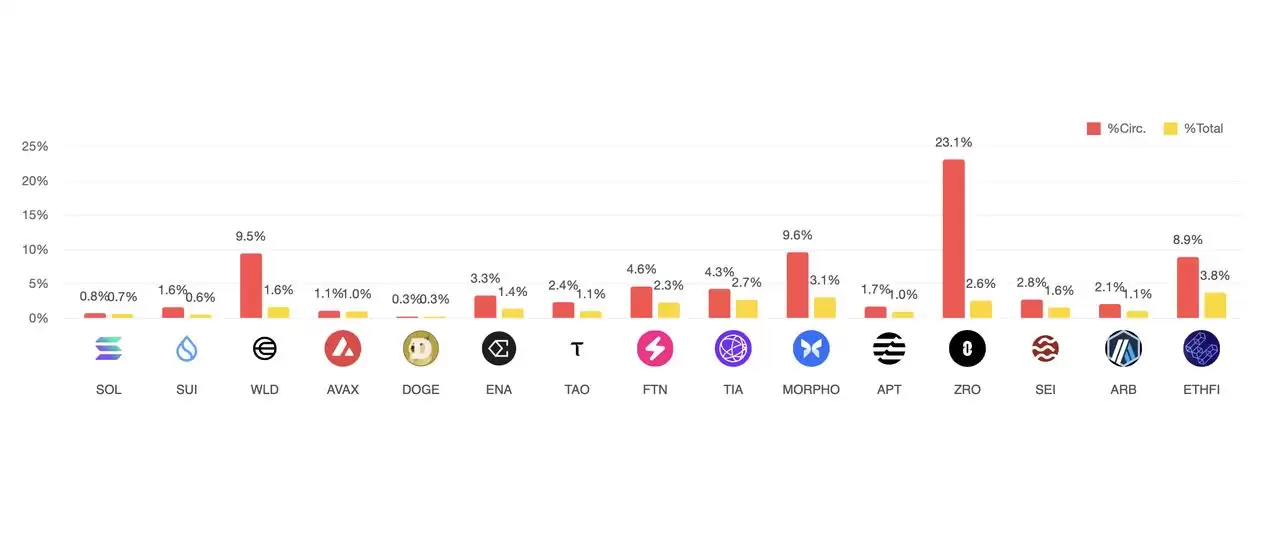Click the LayerZero (ZRO) black icon
1280x540 pixels.
click(x=967, y=348)
